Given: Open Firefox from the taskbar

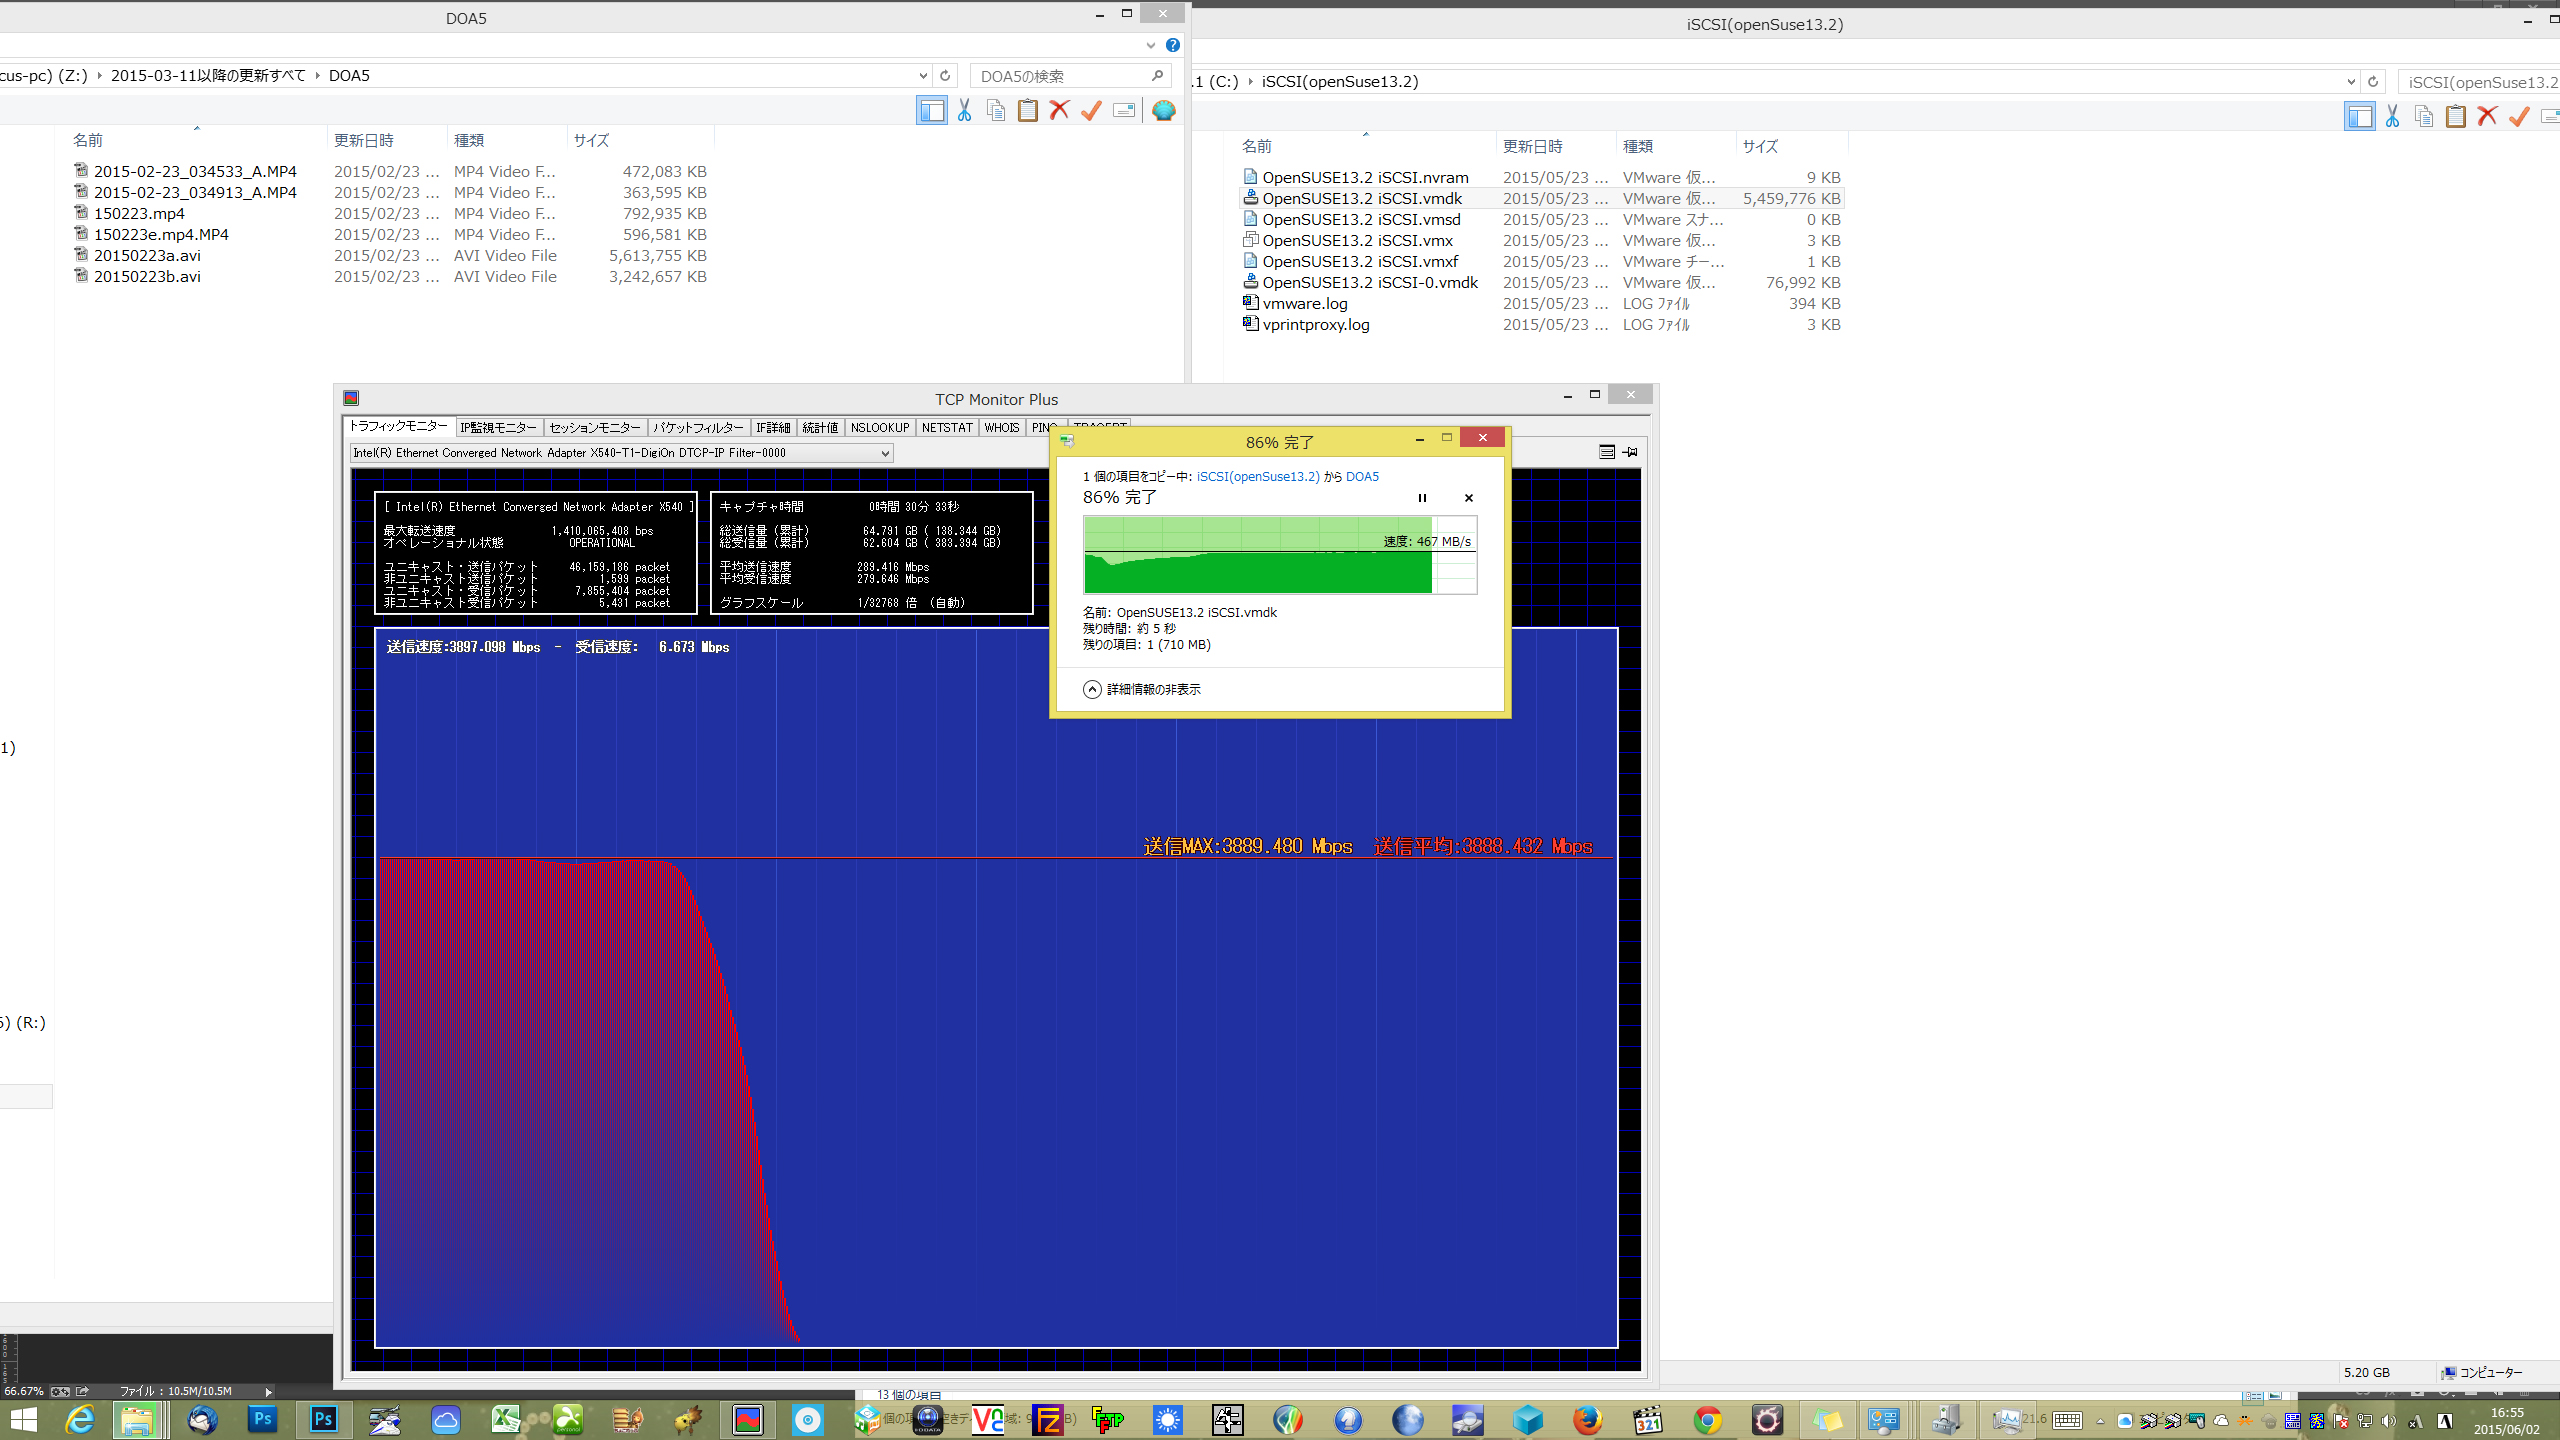Looking at the screenshot, I should pyautogui.click(x=1587, y=1419).
